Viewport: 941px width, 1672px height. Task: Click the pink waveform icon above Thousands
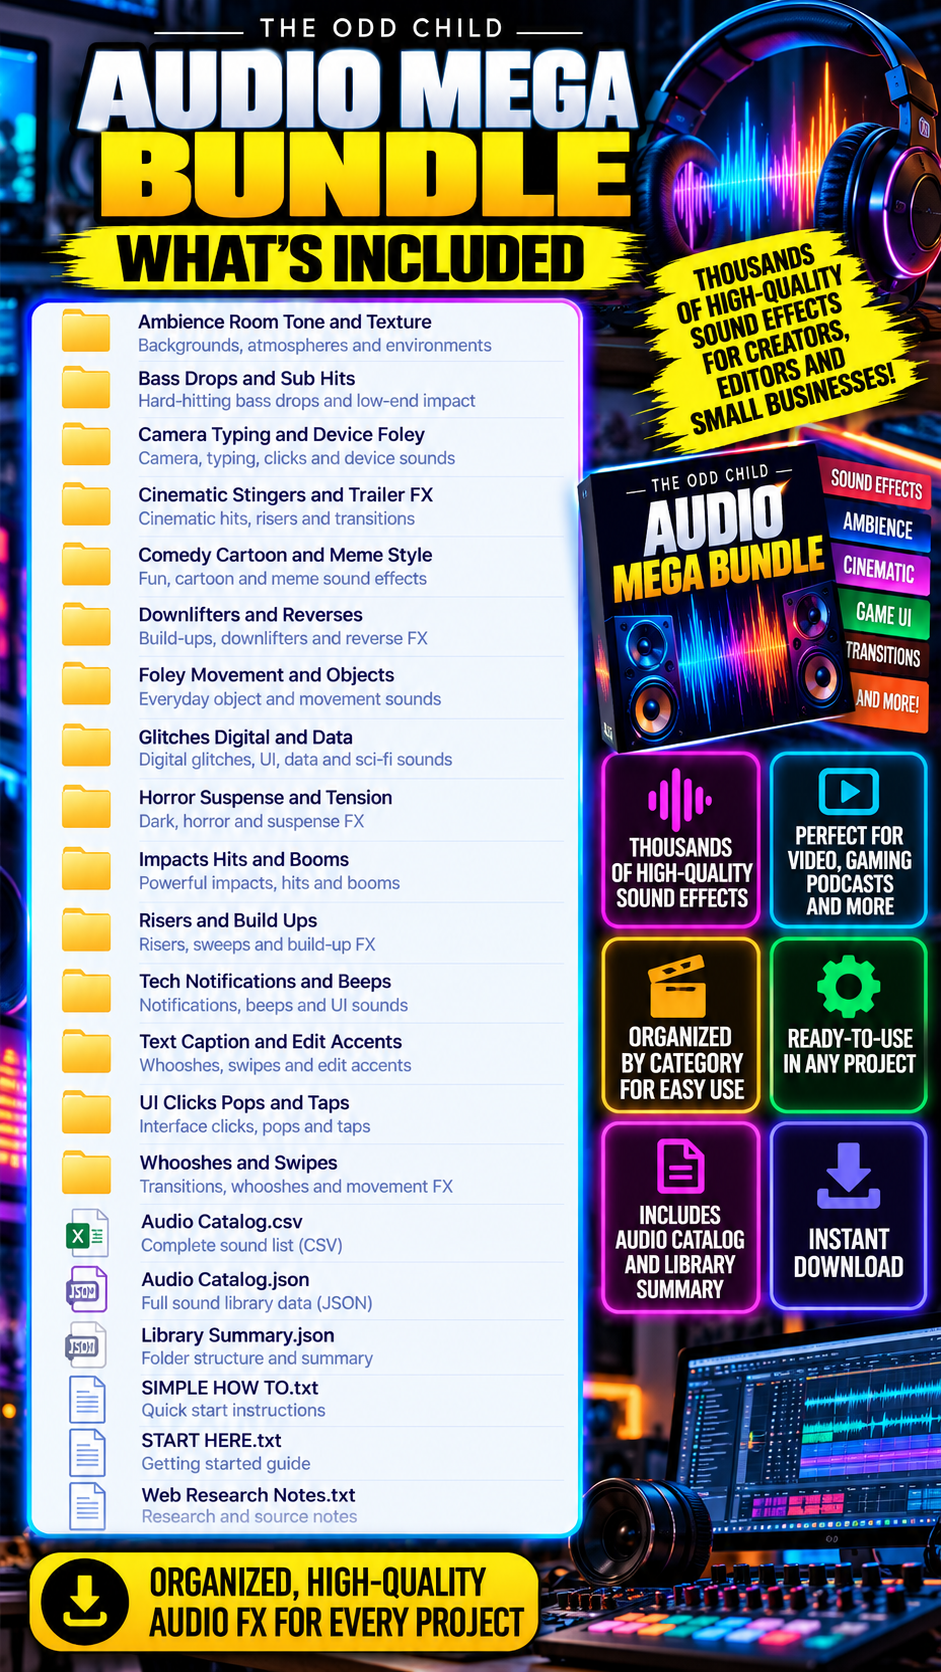point(680,799)
